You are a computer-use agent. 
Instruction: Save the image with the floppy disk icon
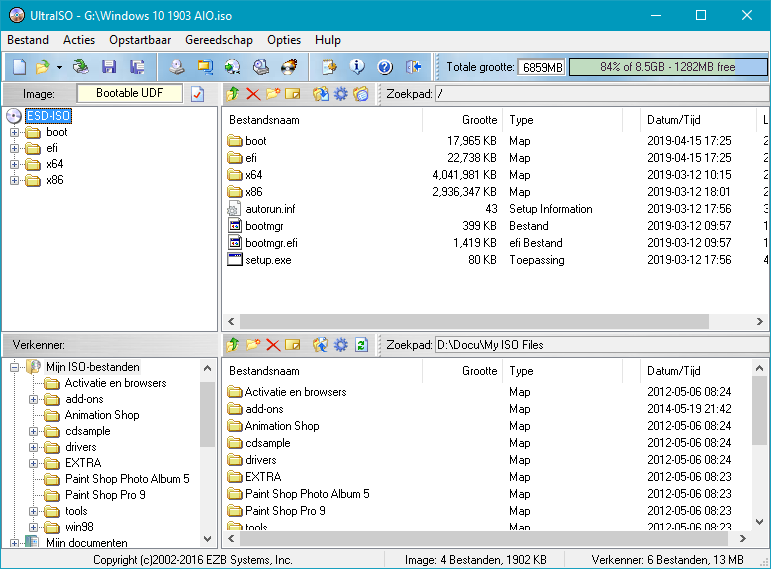point(109,67)
